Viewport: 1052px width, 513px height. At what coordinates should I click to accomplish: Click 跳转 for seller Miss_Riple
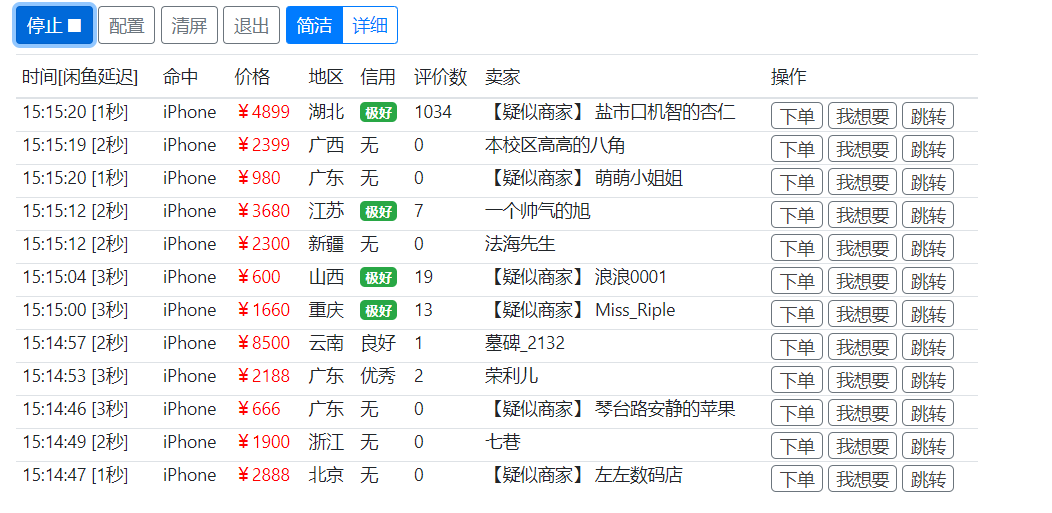927,314
